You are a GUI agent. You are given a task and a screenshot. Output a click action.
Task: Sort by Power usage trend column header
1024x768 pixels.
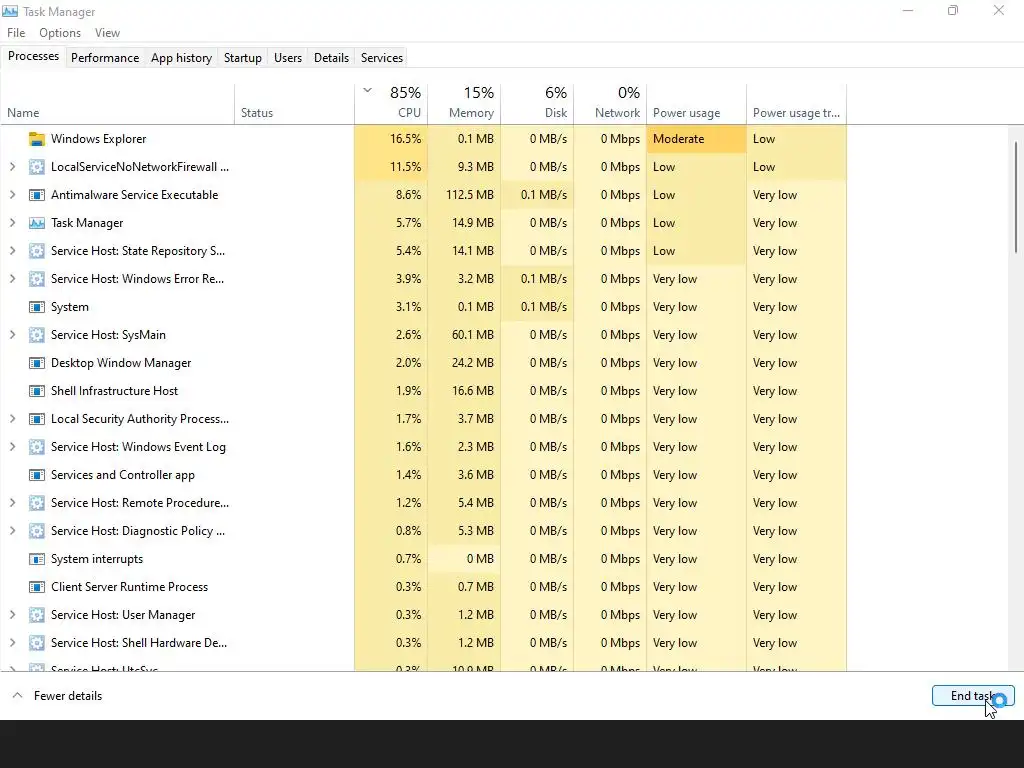(x=797, y=104)
